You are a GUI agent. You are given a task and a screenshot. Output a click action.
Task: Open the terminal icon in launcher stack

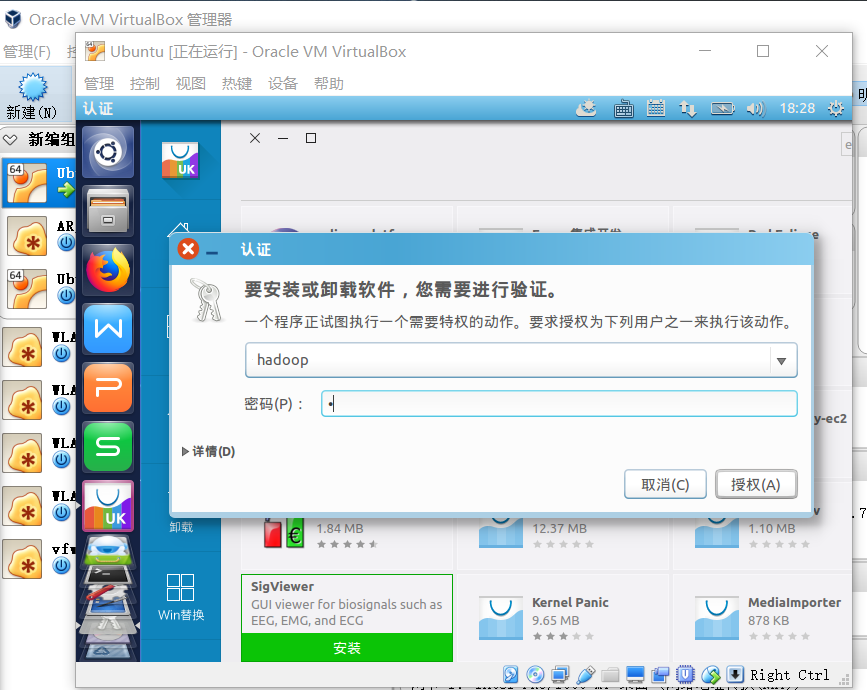tap(108, 575)
